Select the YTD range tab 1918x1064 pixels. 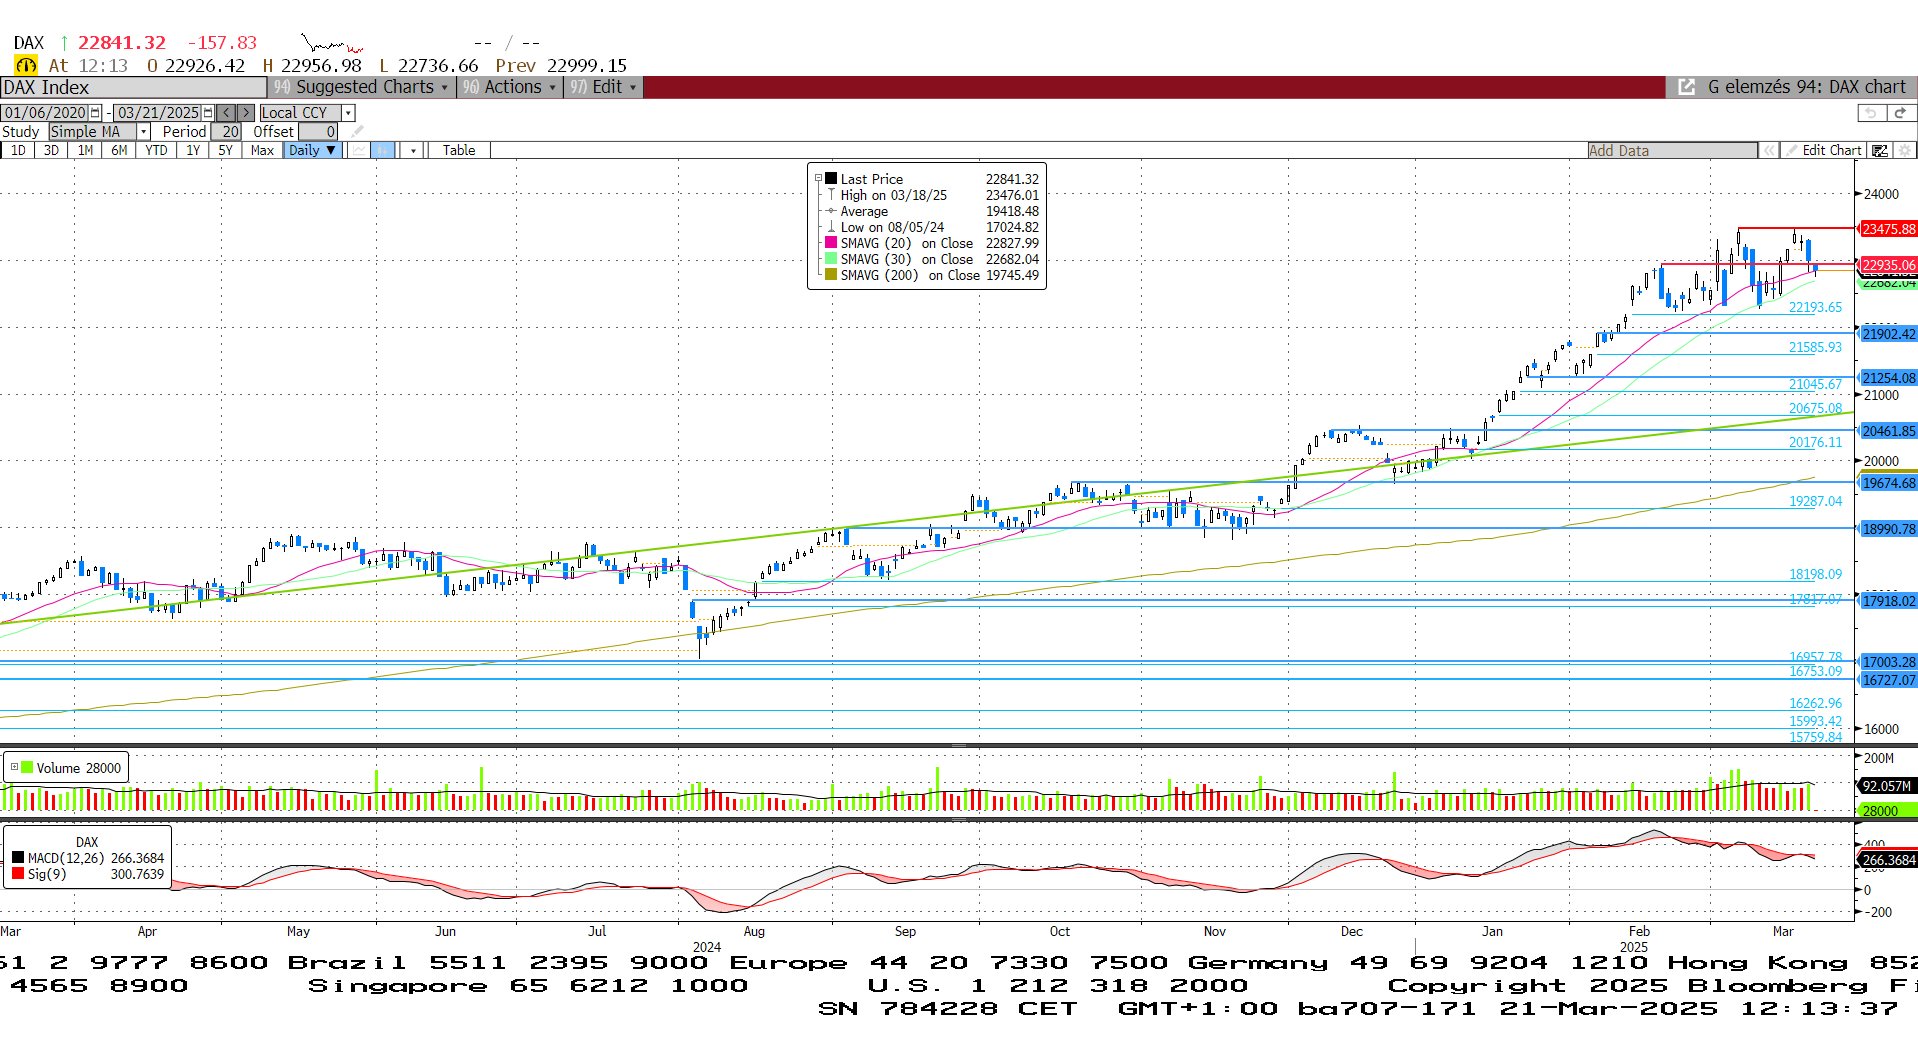click(x=156, y=150)
